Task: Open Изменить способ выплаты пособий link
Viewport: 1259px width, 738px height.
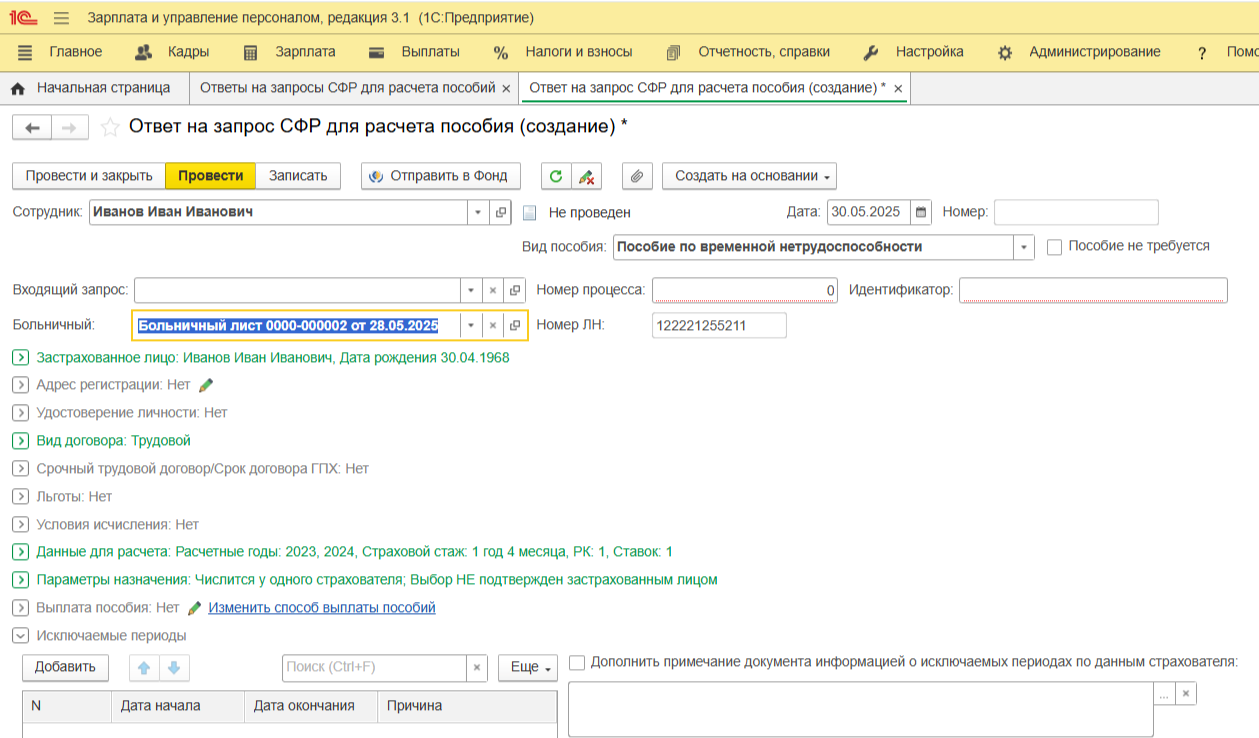Action: point(322,607)
